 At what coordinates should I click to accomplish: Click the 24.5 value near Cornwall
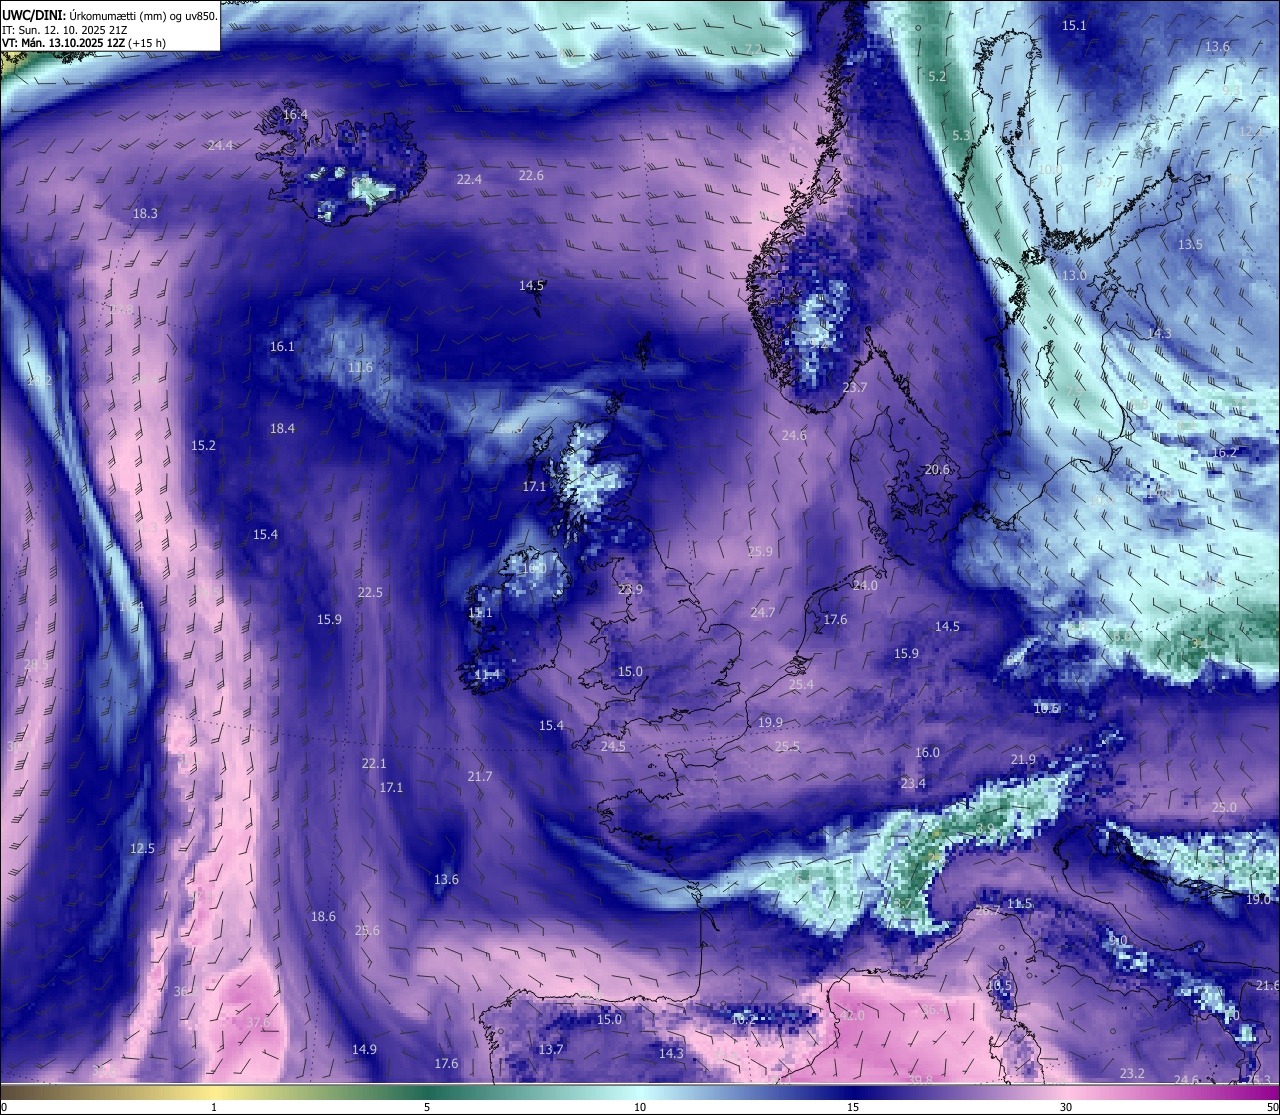(x=613, y=746)
